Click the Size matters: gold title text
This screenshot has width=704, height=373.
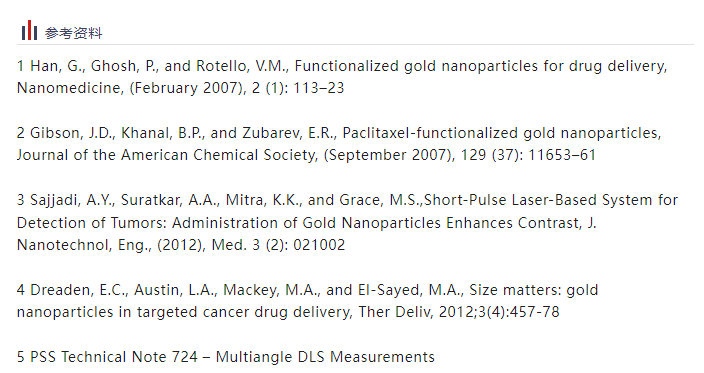[533, 290]
